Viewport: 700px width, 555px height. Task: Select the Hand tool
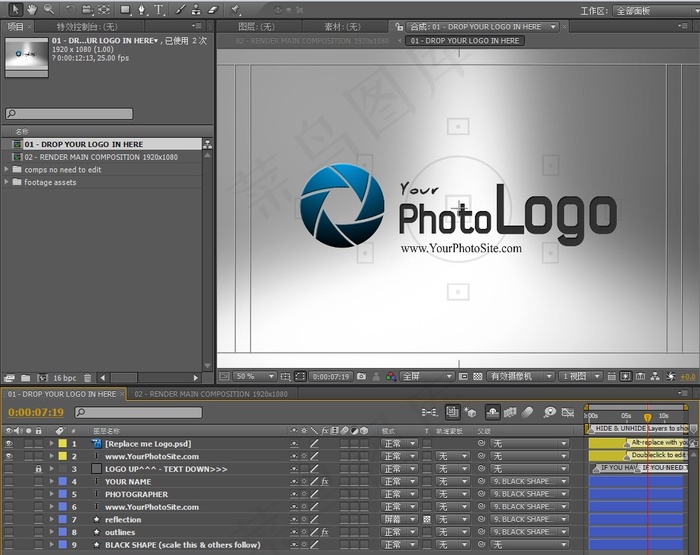(x=31, y=9)
